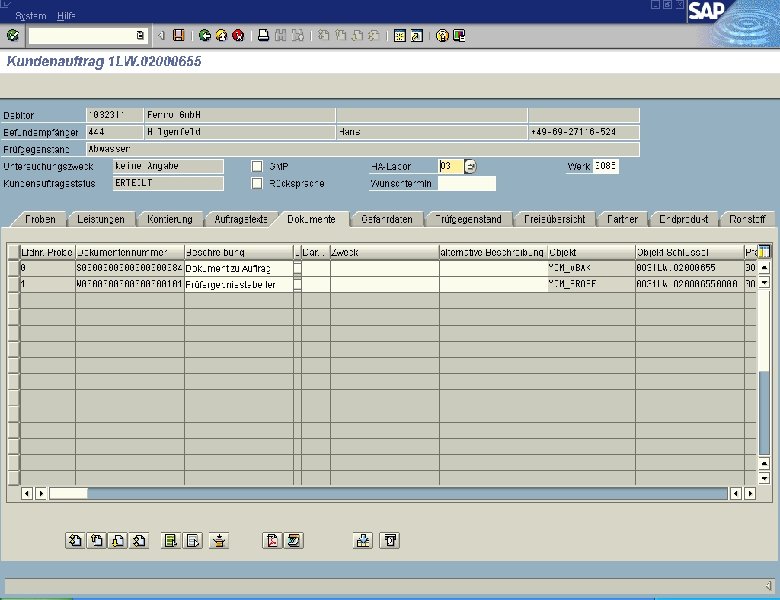This screenshot has height=600, width=780.
Task: Click the deselect-all rows icon
Action: (x=193, y=540)
